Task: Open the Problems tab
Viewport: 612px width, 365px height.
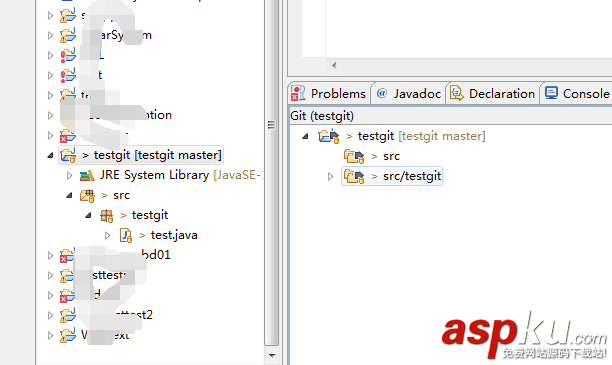Action: 330,93
